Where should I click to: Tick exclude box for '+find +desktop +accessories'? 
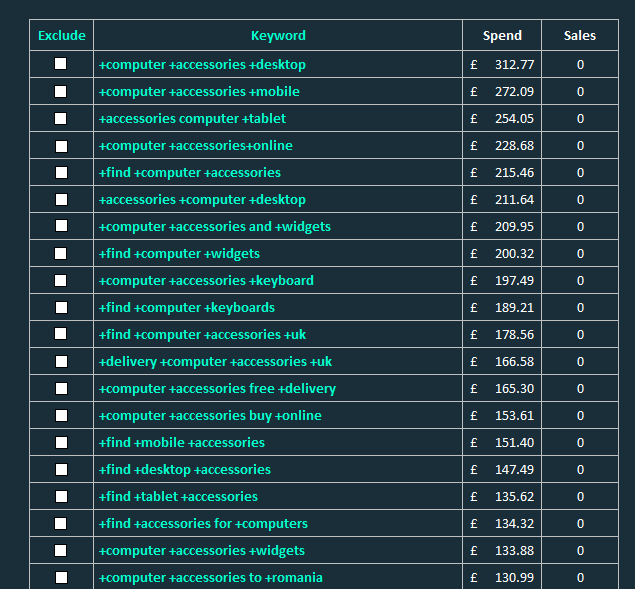pyautogui.click(x=61, y=469)
